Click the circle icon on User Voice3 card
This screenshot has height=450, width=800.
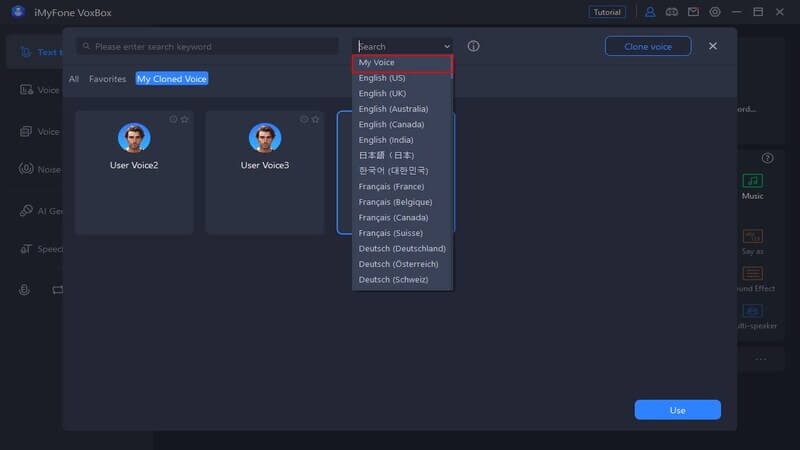pos(304,119)
